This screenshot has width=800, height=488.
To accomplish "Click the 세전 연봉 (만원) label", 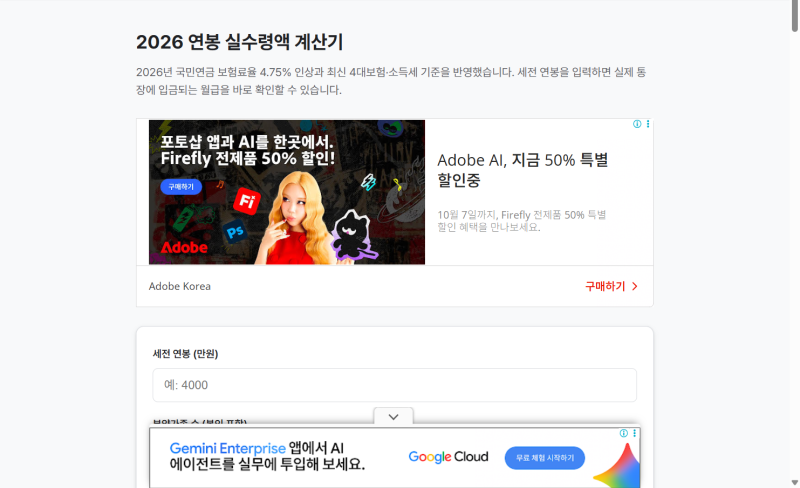I will [x=185, y=354].
